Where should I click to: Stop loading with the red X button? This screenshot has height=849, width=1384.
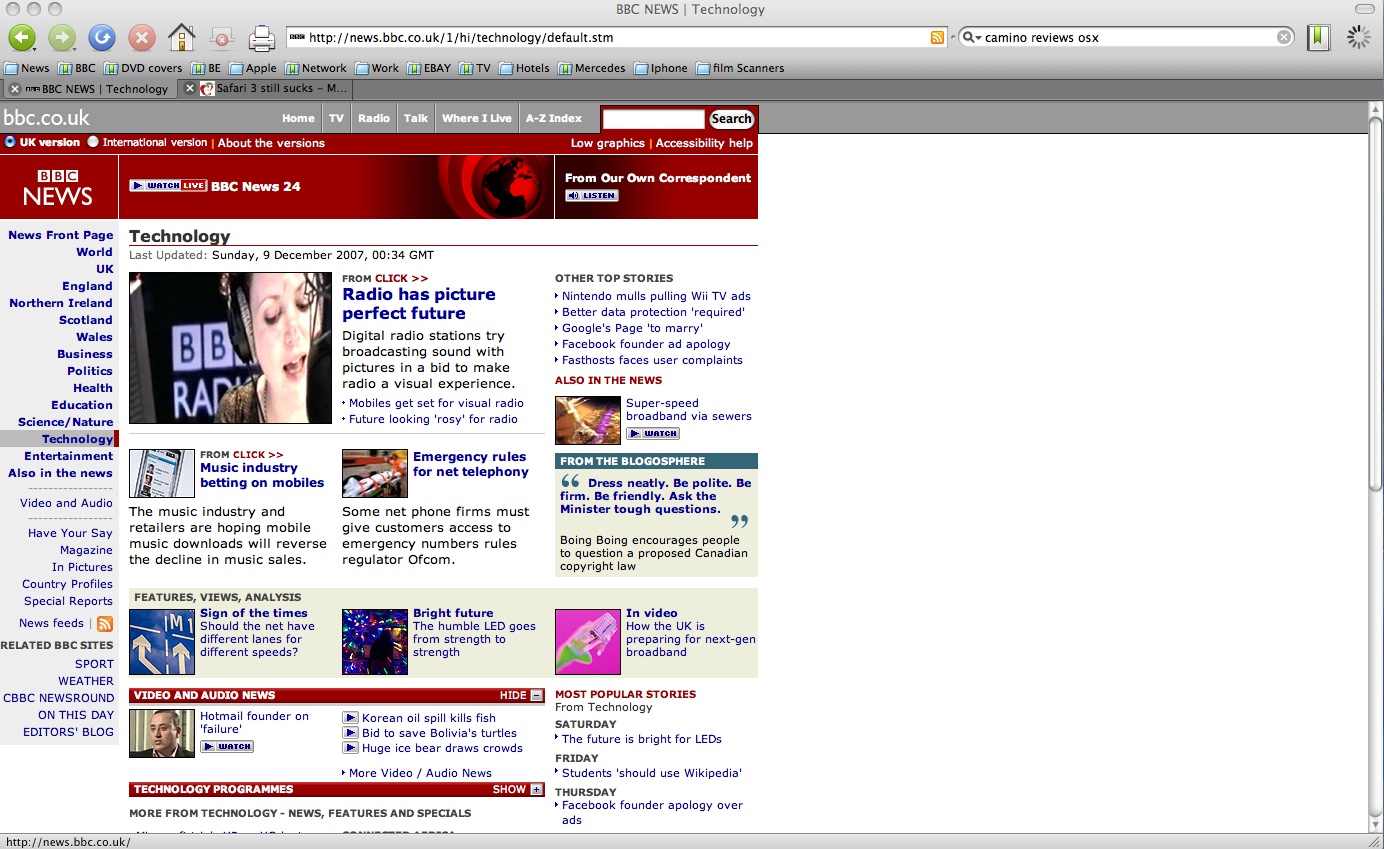[x=142, y=38]
